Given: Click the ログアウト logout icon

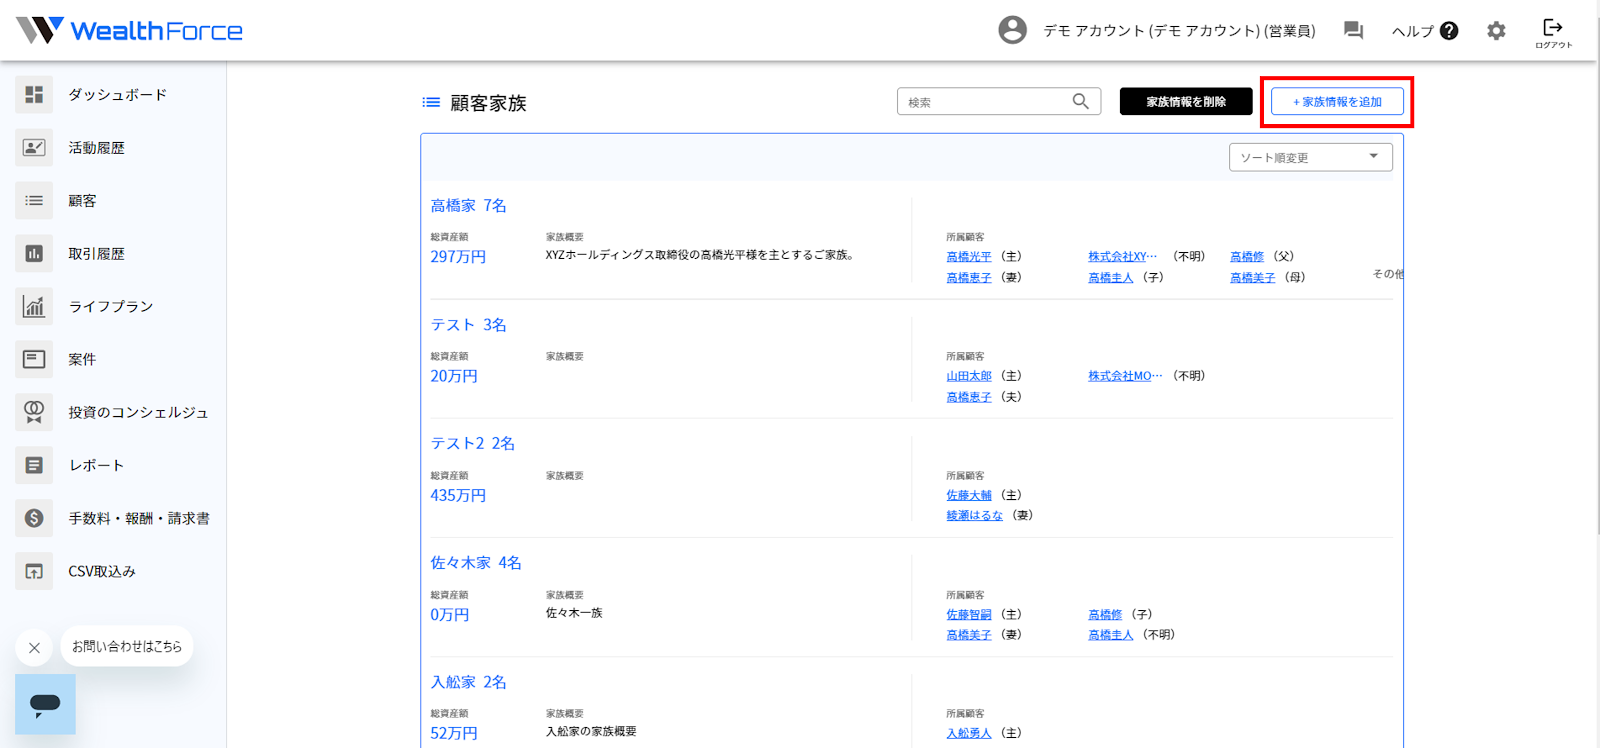Looking at the screenshot, I should (1553, 32).
